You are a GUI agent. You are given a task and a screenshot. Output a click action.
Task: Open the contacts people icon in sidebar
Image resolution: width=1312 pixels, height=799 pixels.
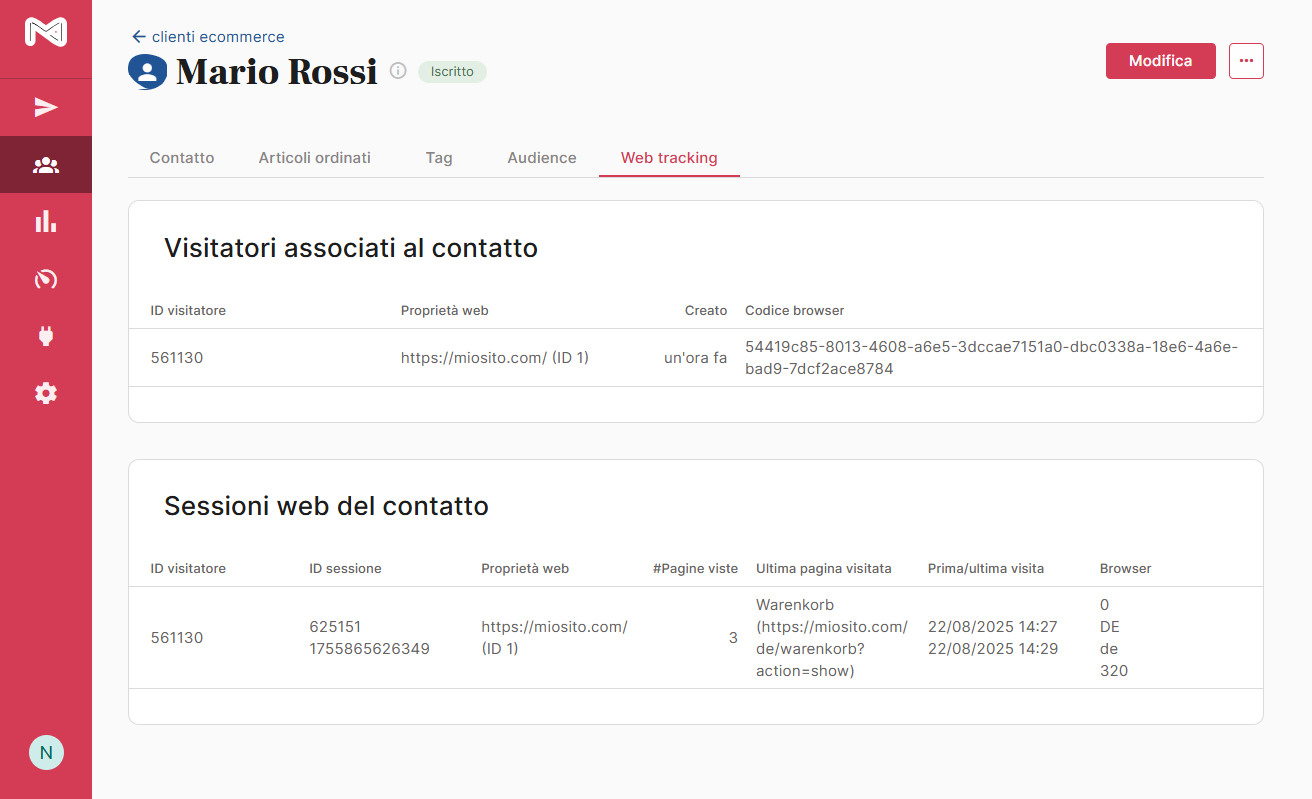coord(46,165)
